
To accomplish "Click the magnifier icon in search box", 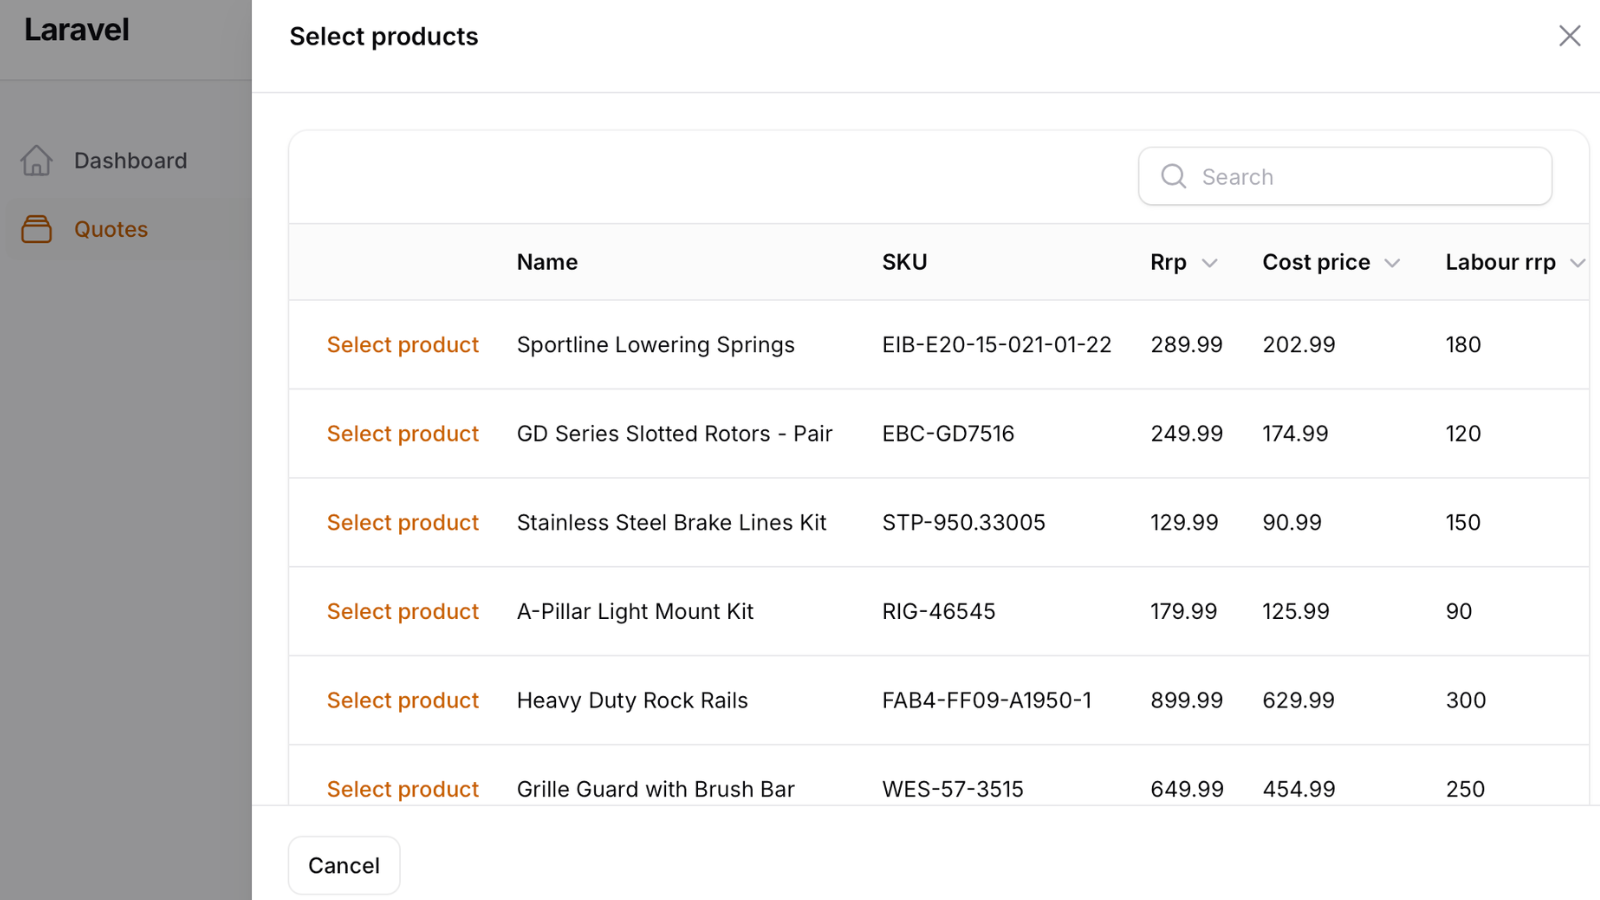I will click(x=1173, y=177).
